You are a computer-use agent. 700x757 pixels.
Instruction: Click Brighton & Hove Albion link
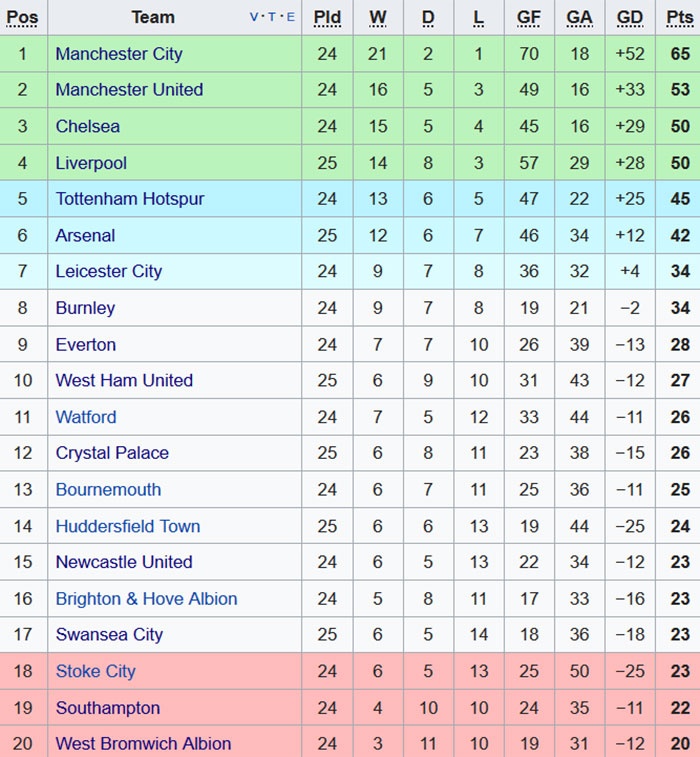[147, 599]
